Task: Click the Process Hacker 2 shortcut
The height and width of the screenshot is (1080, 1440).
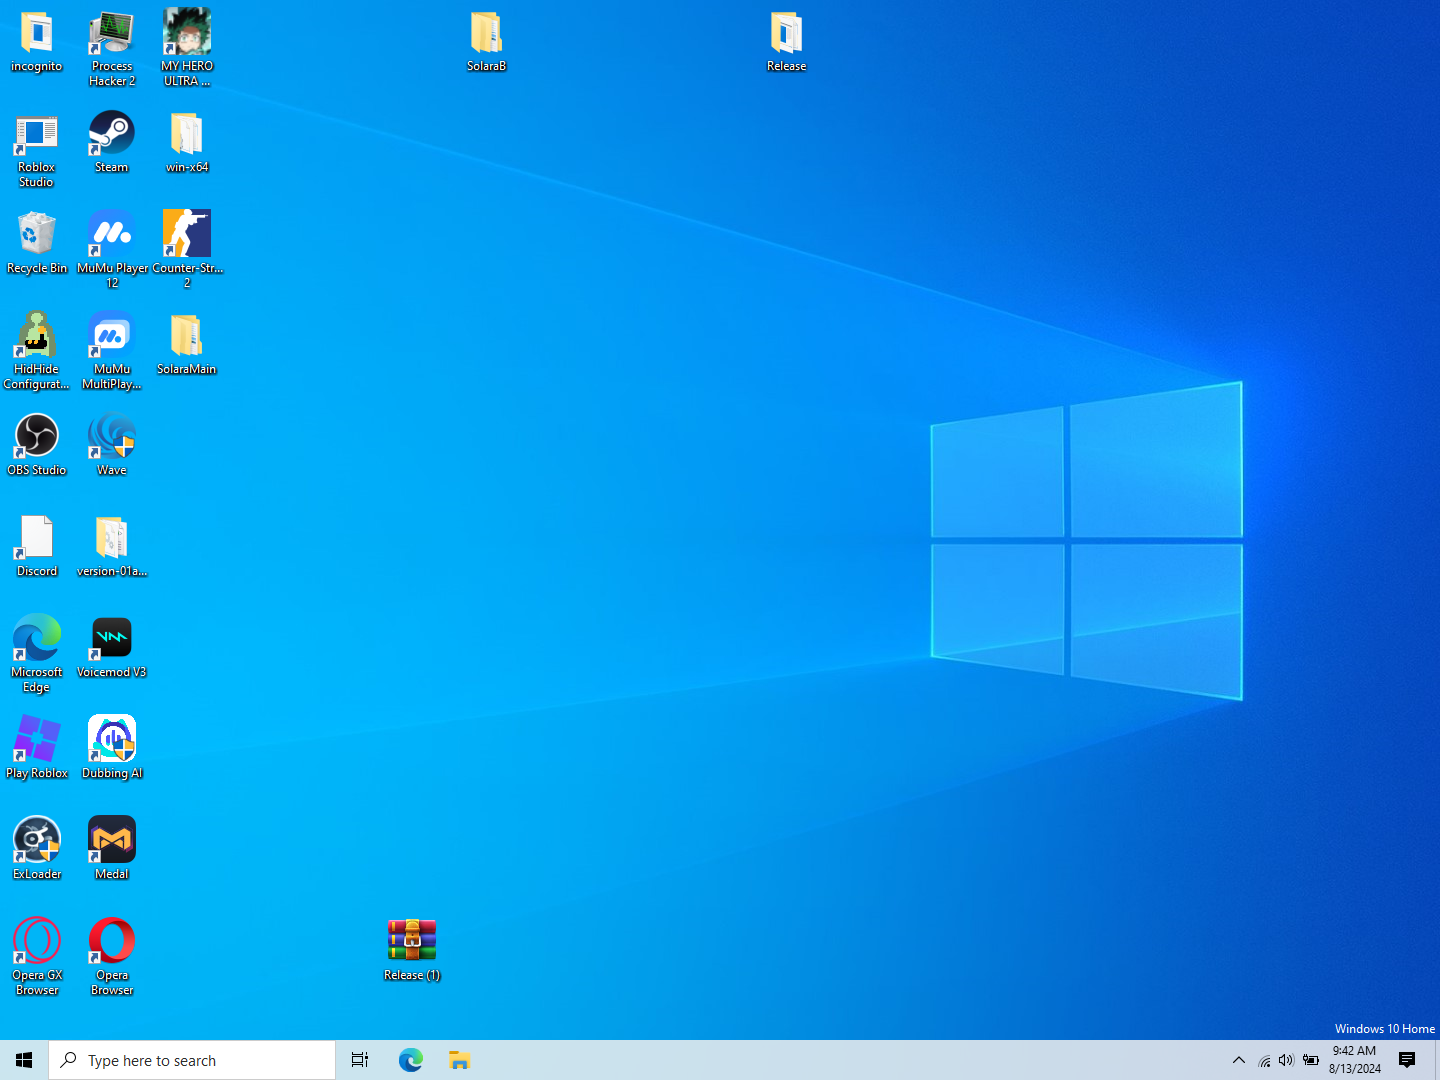Action: click(111, 48)
